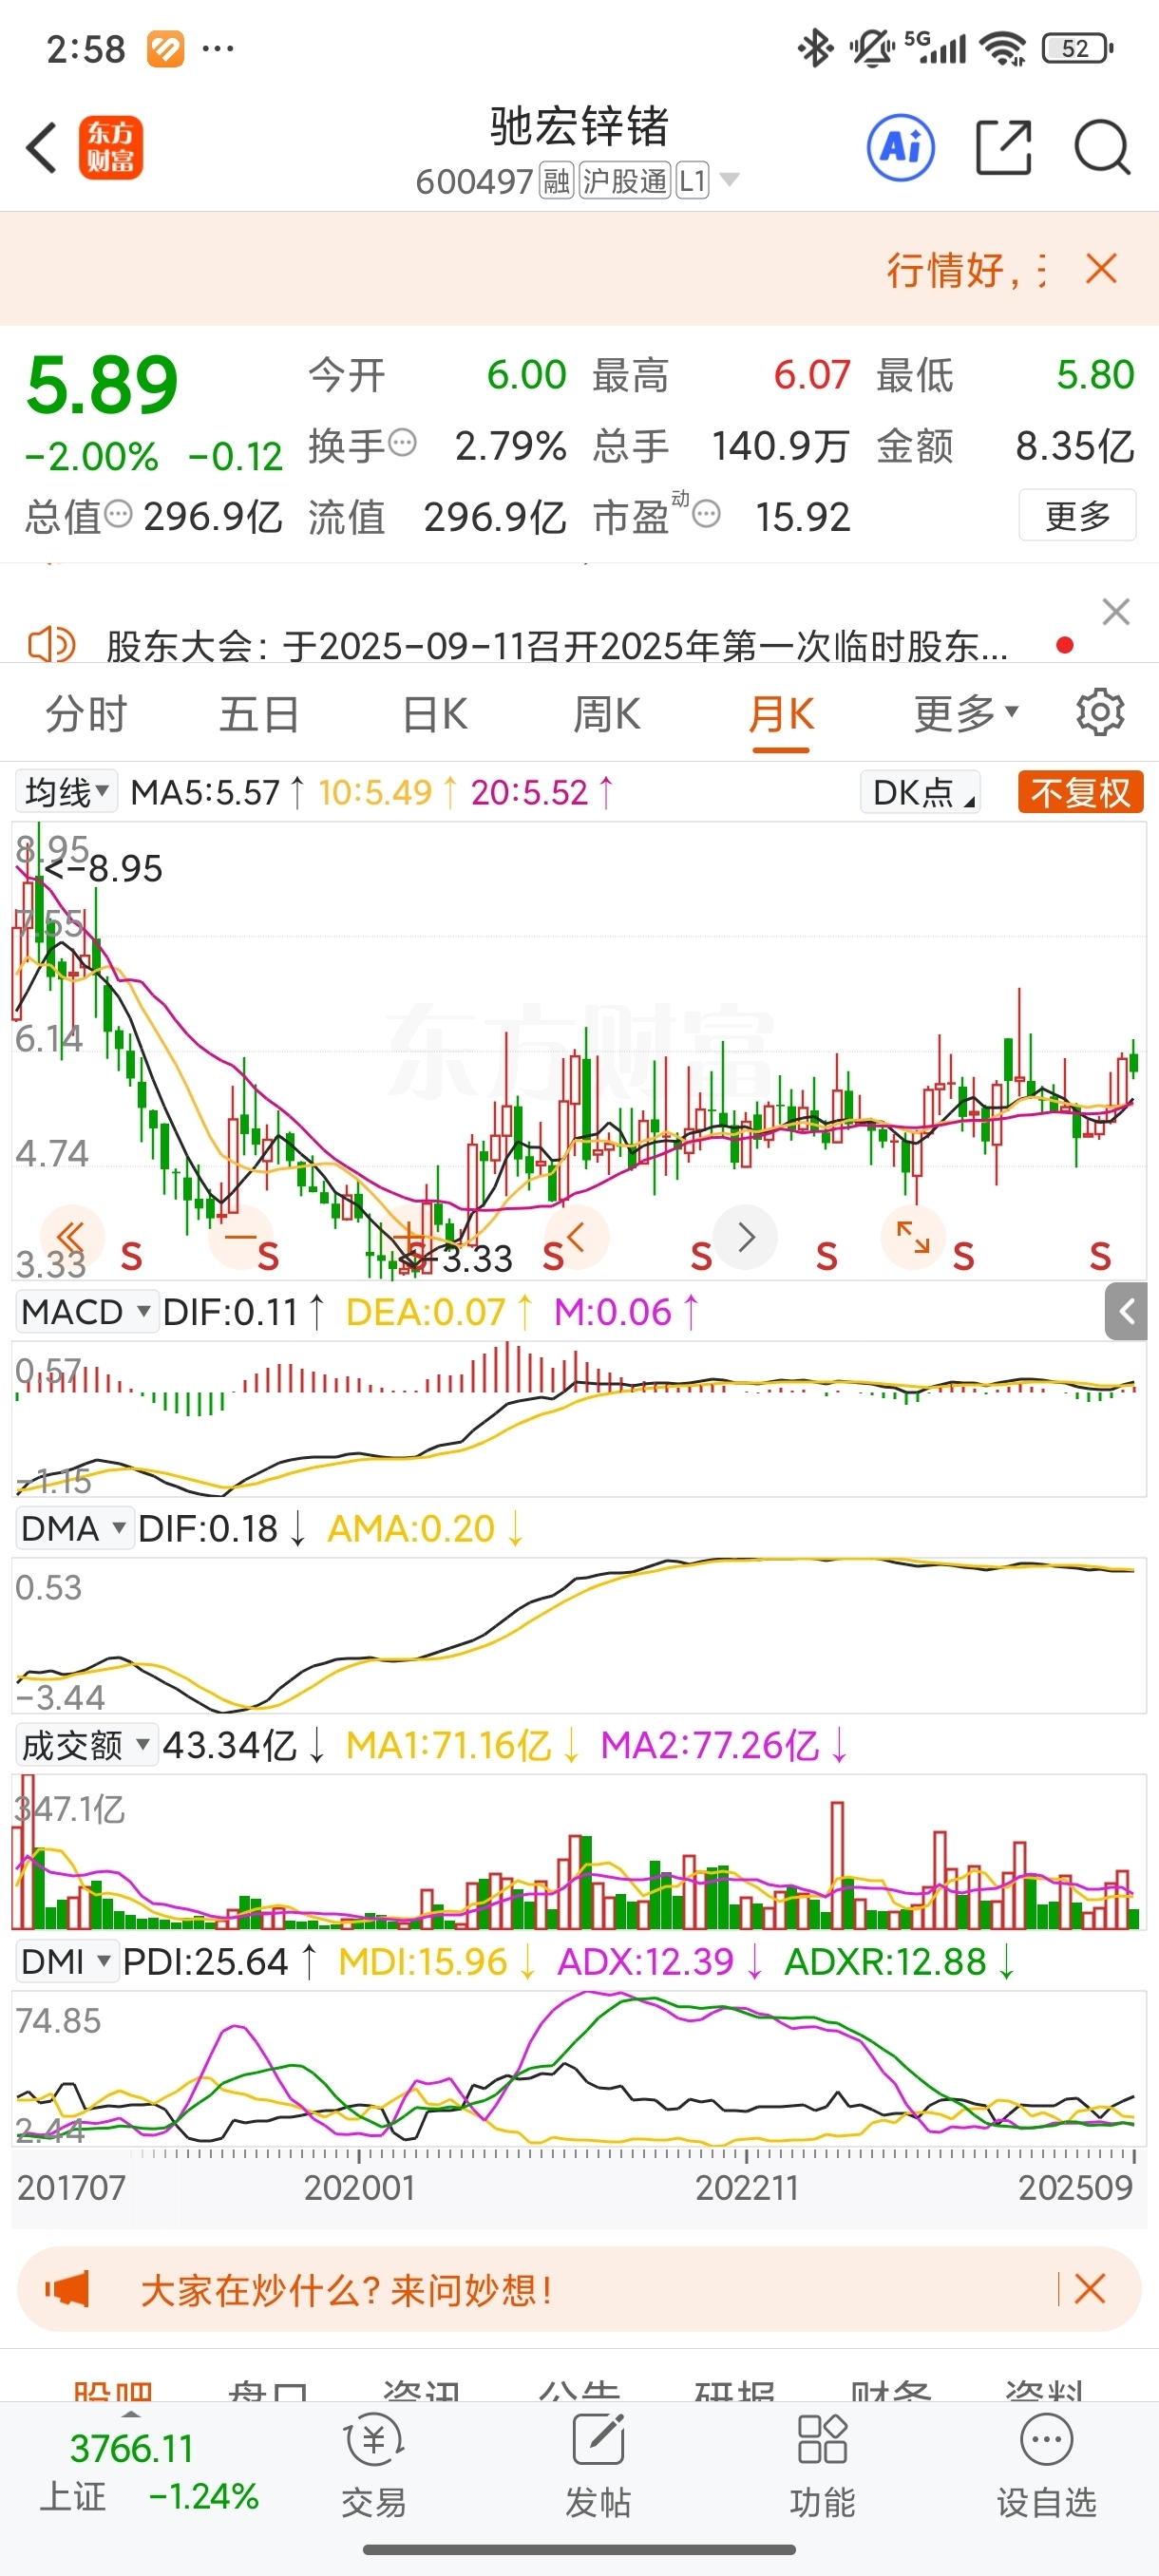Open chart settings gear icon
This screenshot has width=1159, height=2576.
(x=1100, y=713)
